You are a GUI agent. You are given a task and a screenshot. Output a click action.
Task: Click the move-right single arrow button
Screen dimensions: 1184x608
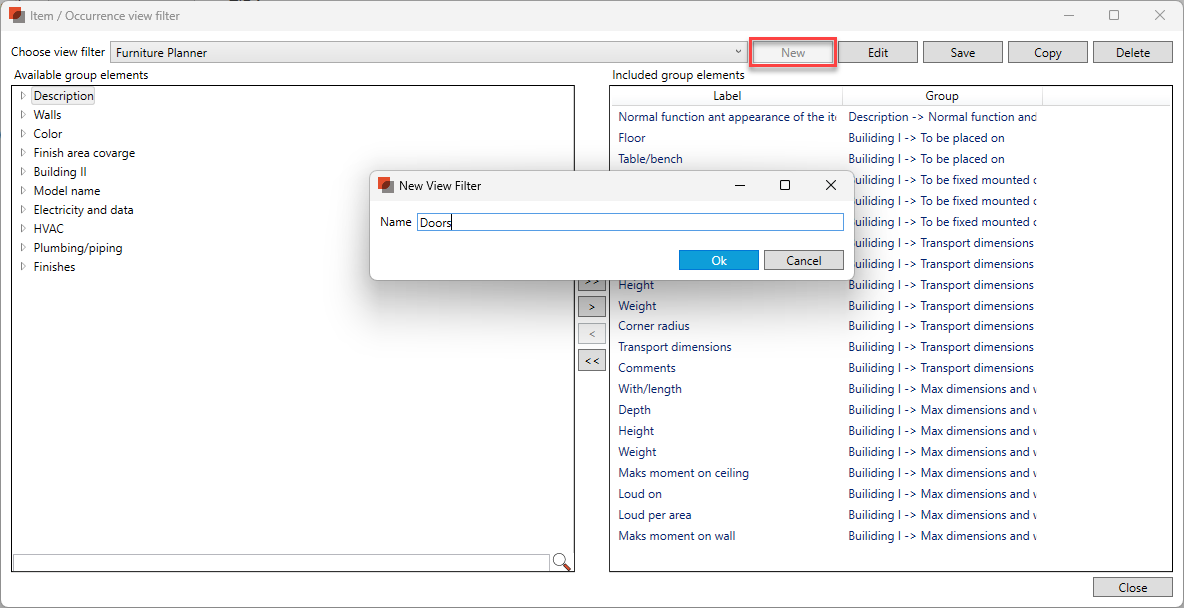tap(592, 307)
